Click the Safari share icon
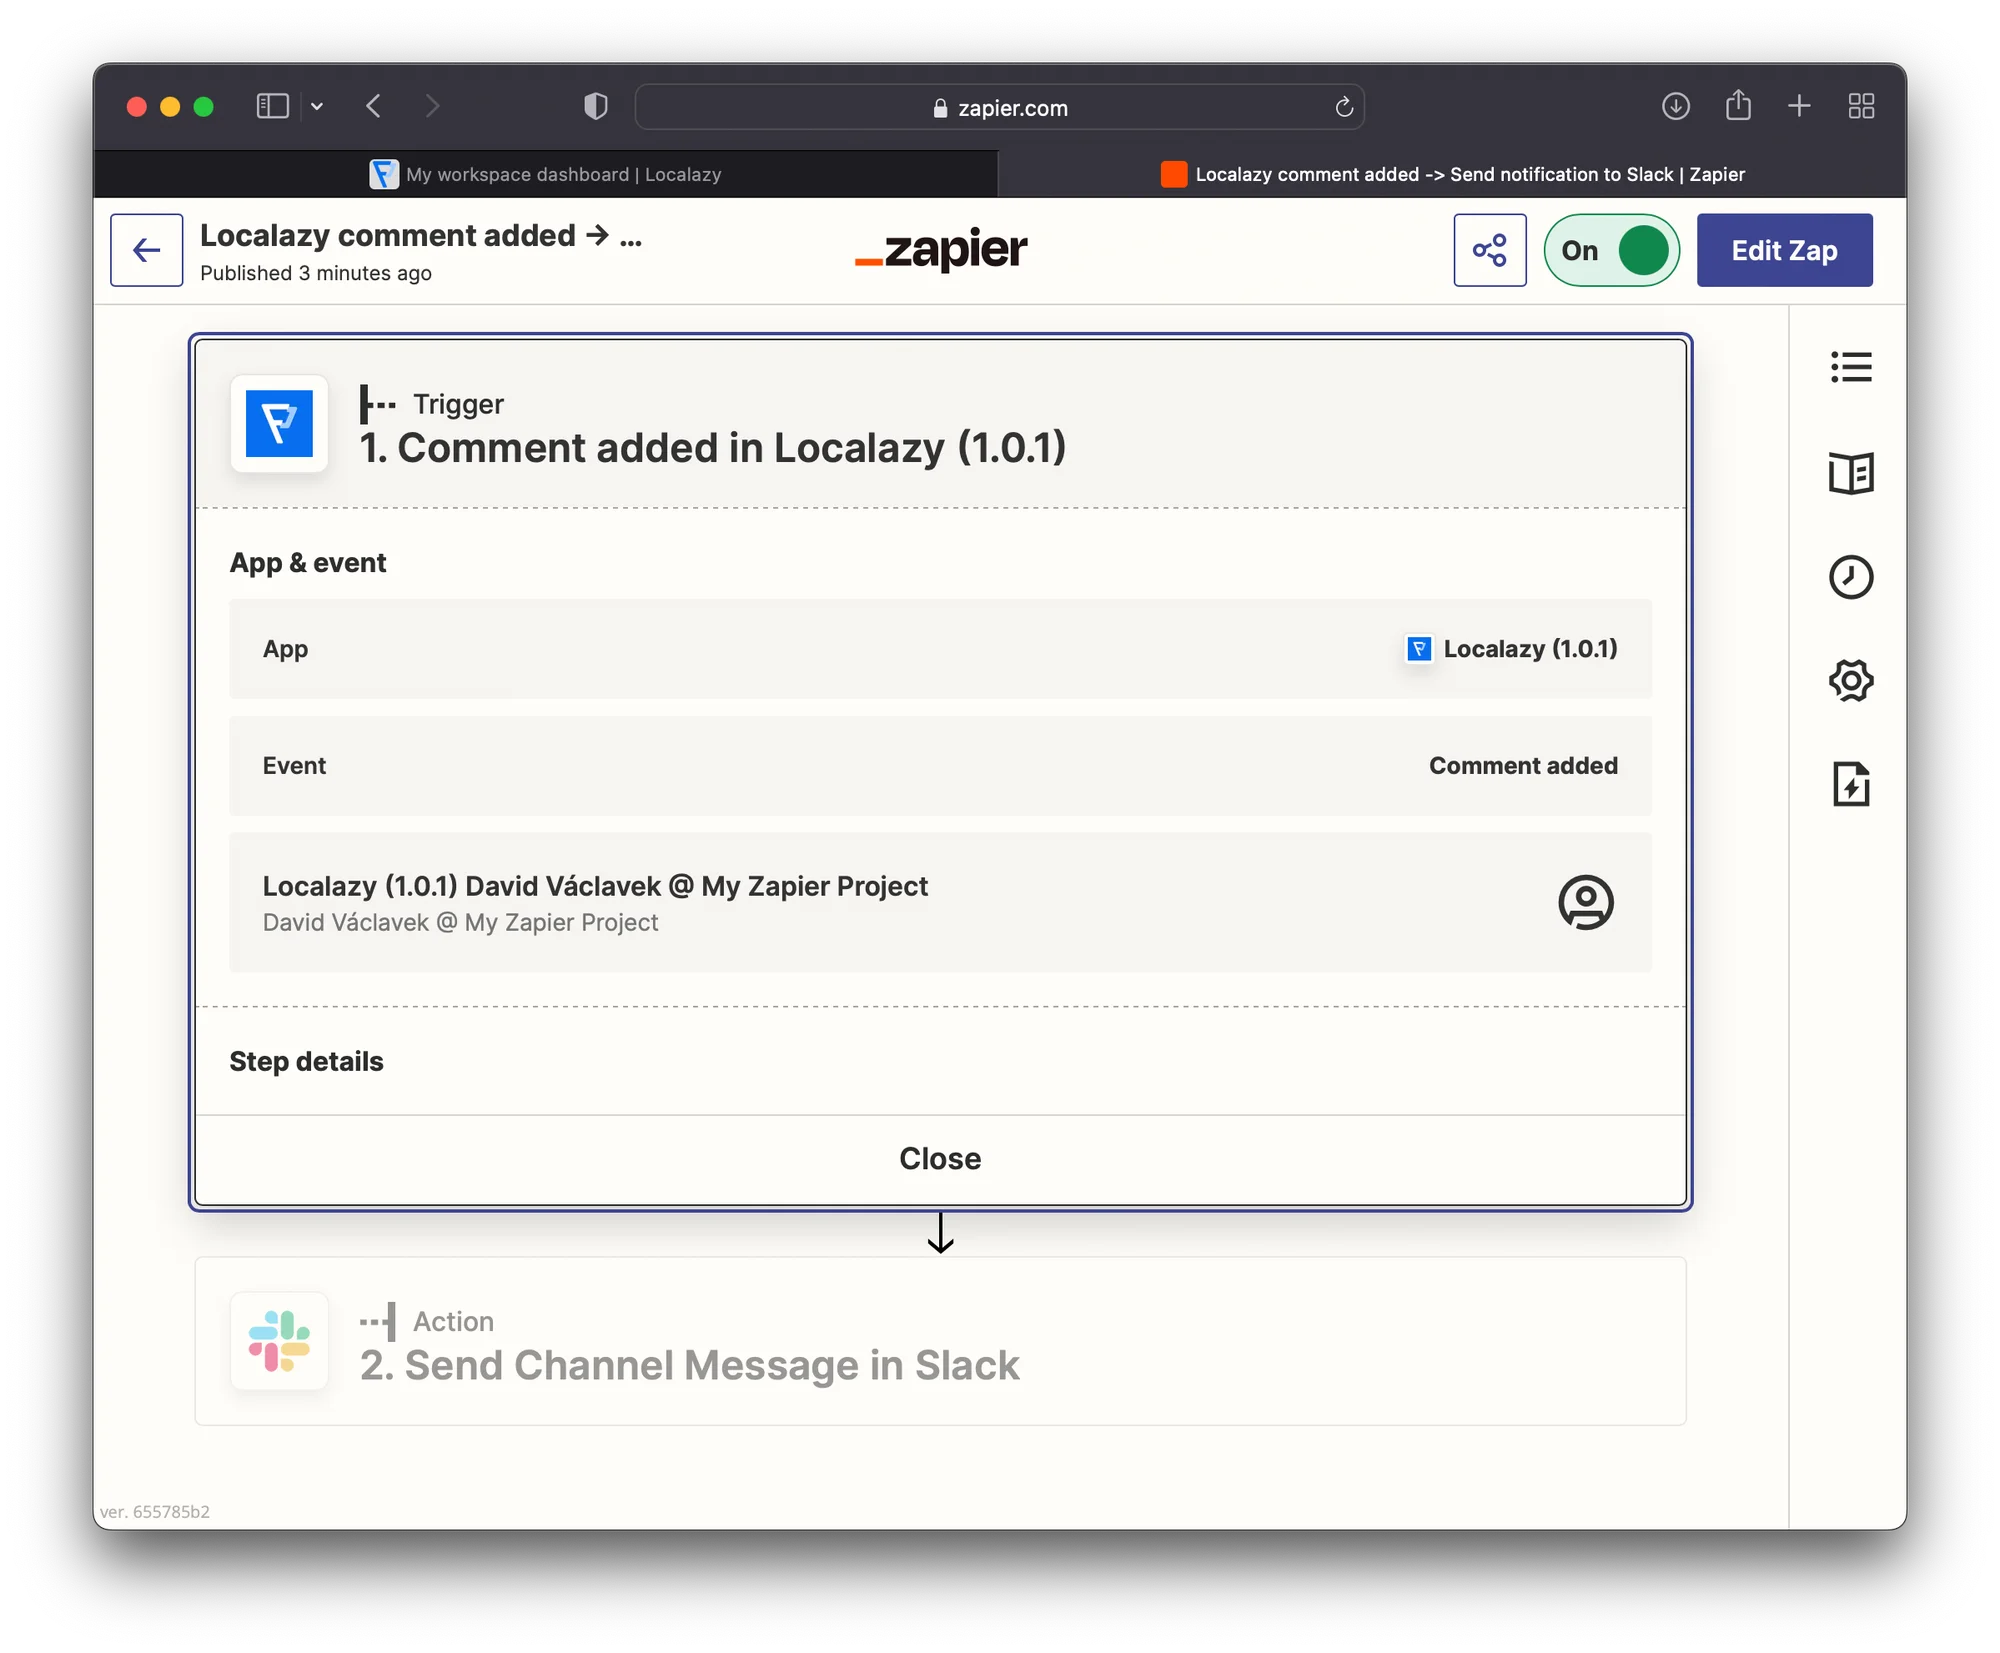2000x1653 pixels. (1738, 105)
